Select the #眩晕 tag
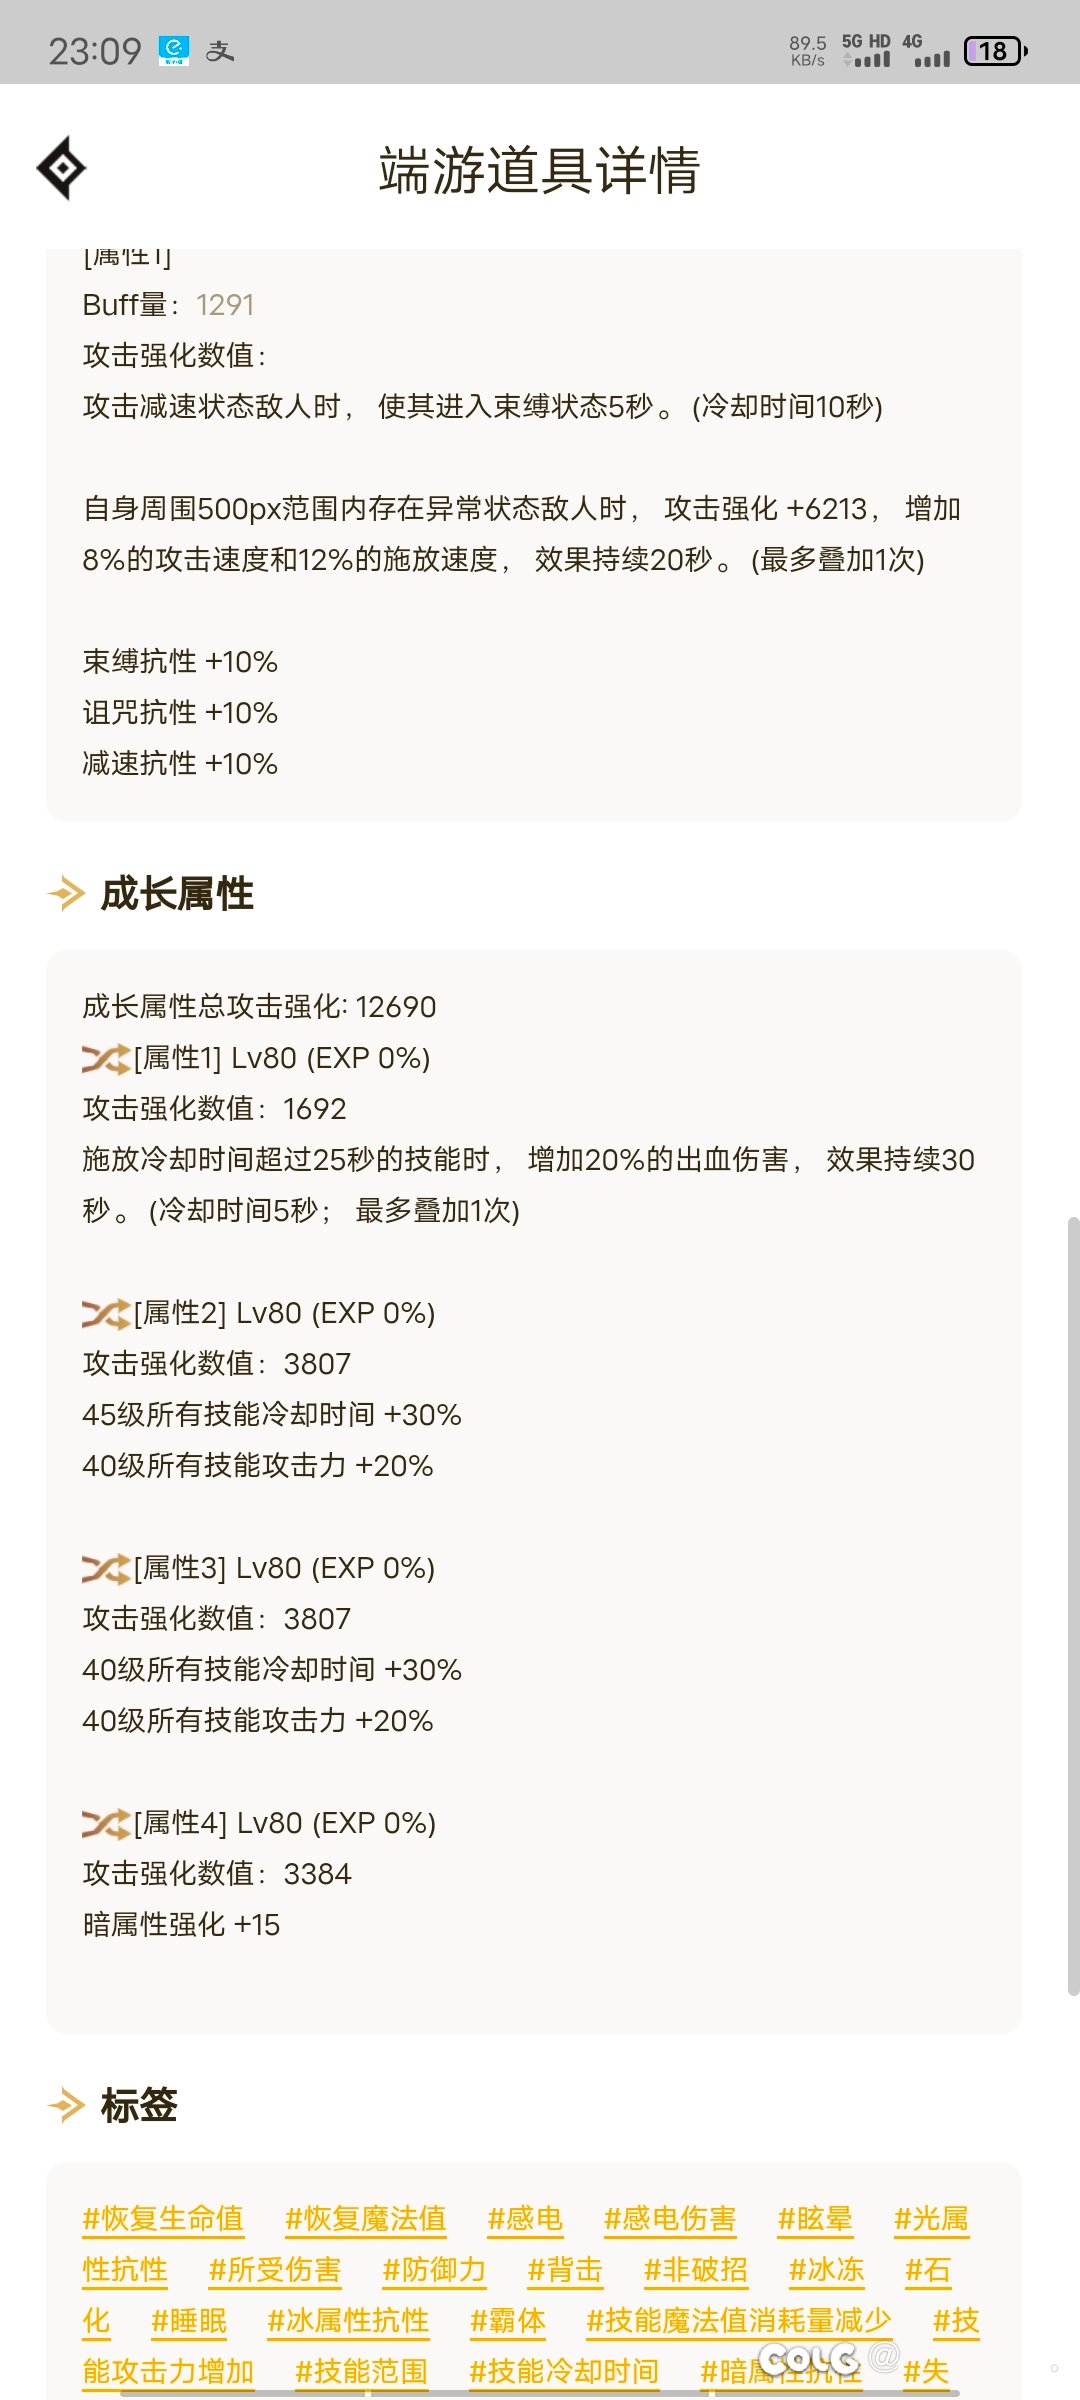 [815, 2219]
